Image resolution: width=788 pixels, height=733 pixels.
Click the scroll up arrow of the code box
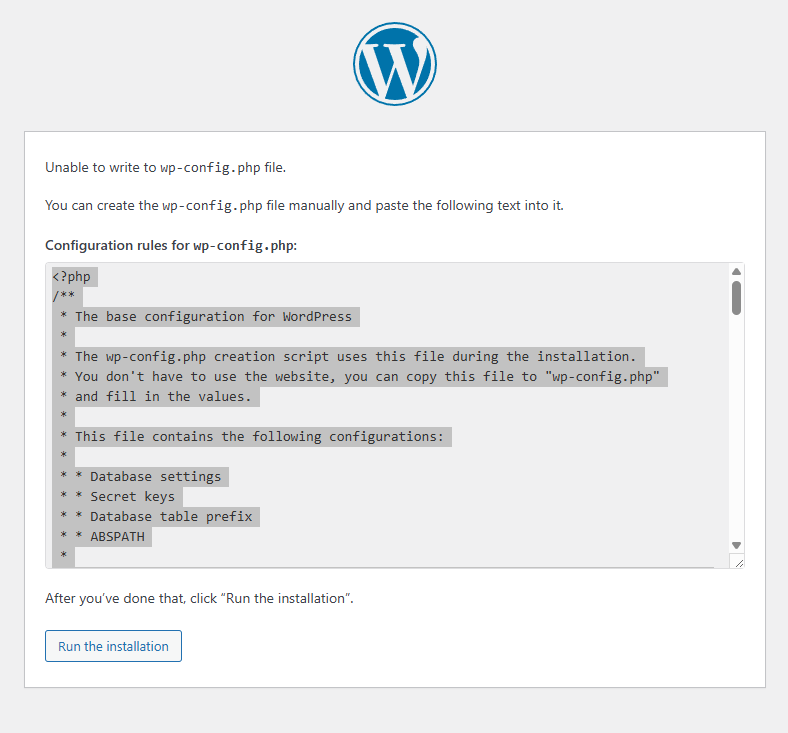coord(736,272)
